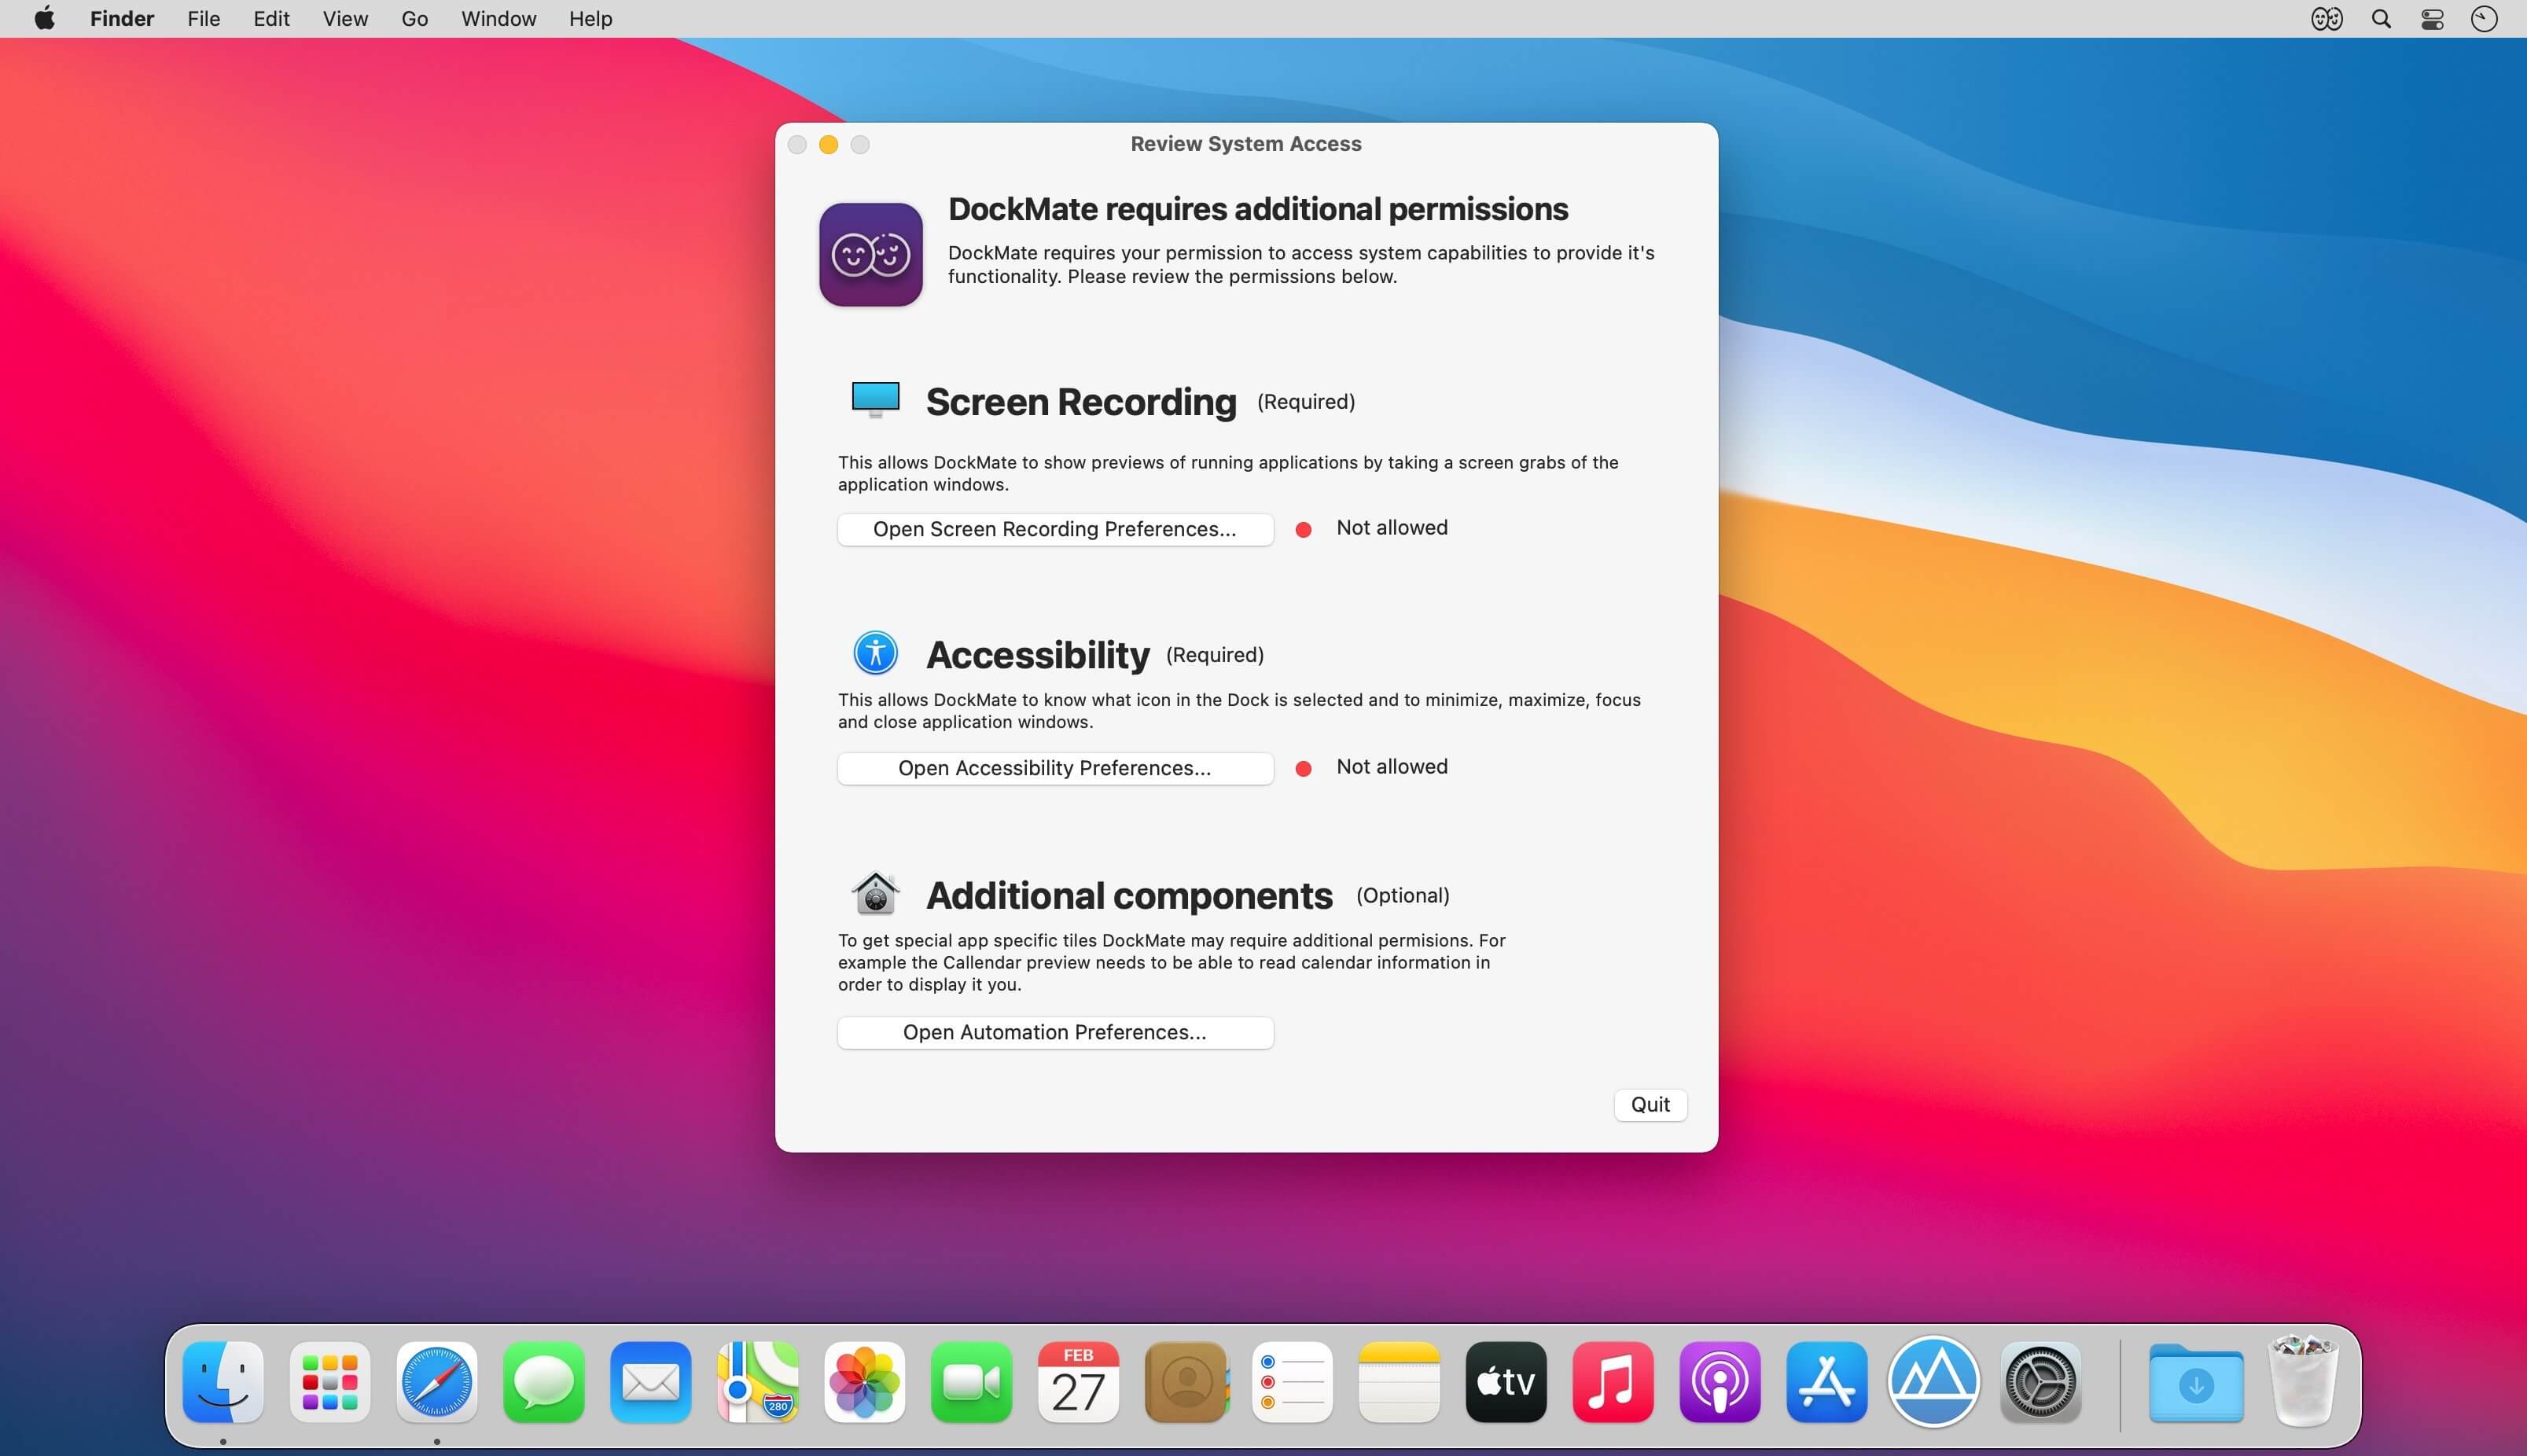This screenshot has height=1456, width=2527.
Task: Open Spotlight search in menu bar
Action: 2381,19
